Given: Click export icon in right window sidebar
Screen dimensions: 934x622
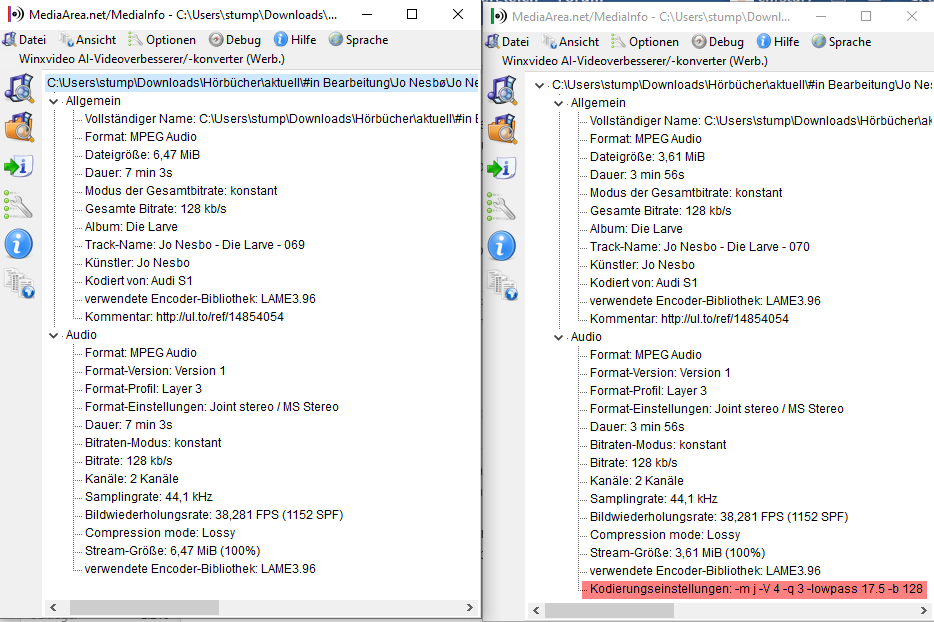Looking at the screenshot, I should pyautogui.click(x=503, y=168).
